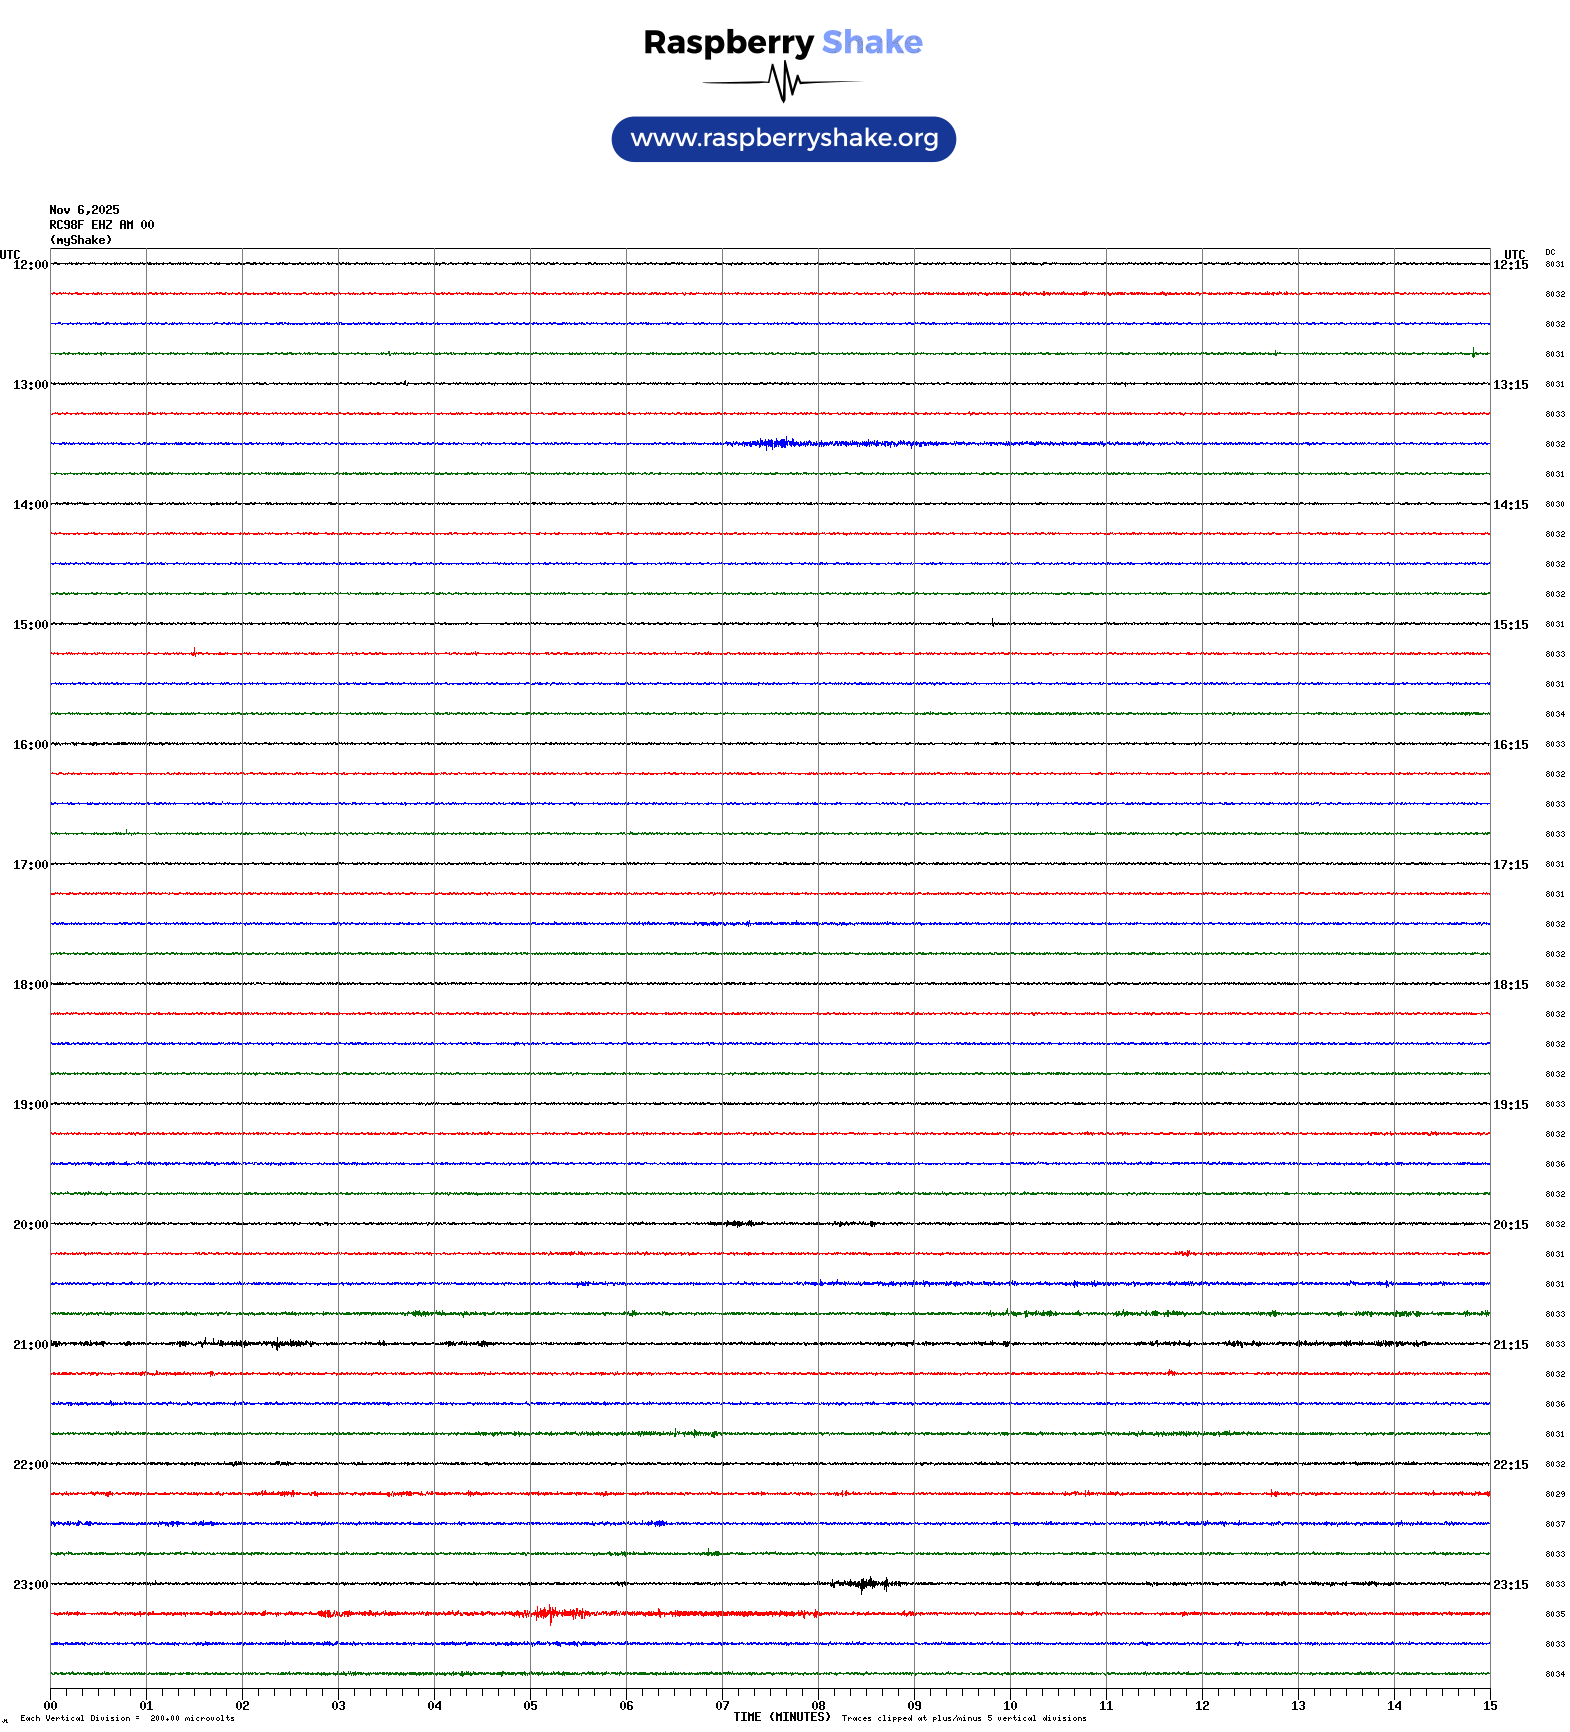Click the red spike on the 15:15 trace
The image size is (1570, 1732).
coord(194,652)
